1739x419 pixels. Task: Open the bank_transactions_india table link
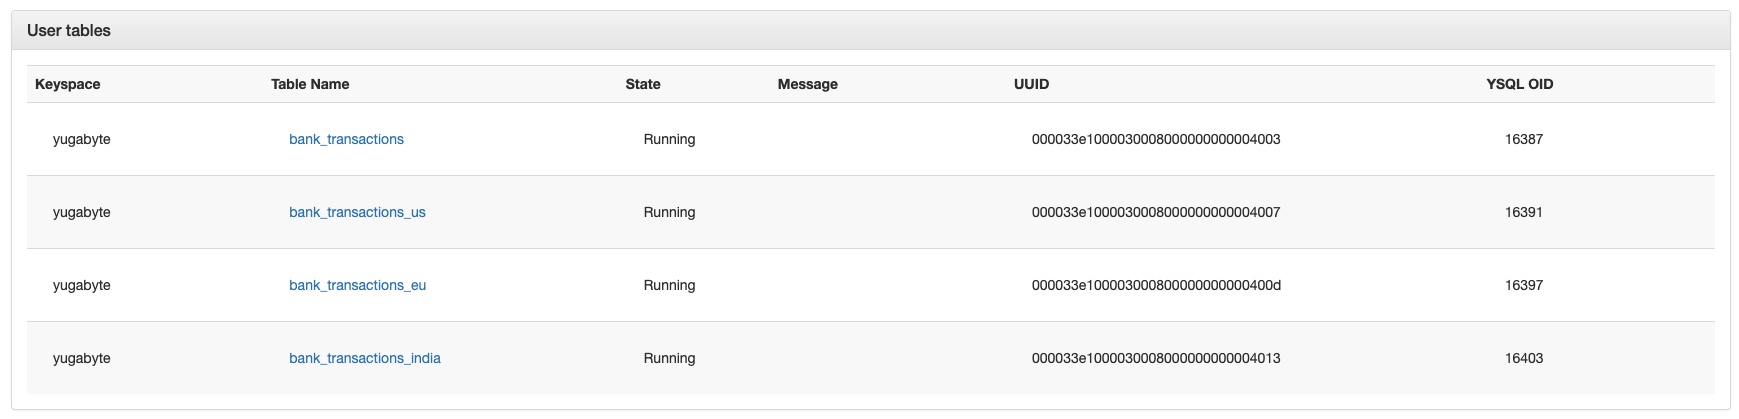364,358
